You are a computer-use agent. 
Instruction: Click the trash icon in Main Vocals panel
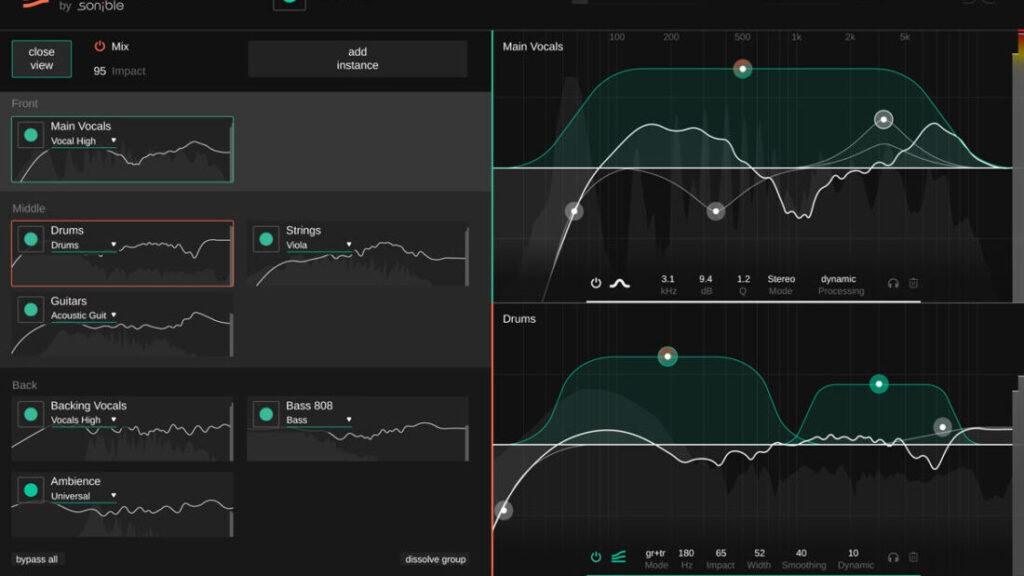click(913, 283)
